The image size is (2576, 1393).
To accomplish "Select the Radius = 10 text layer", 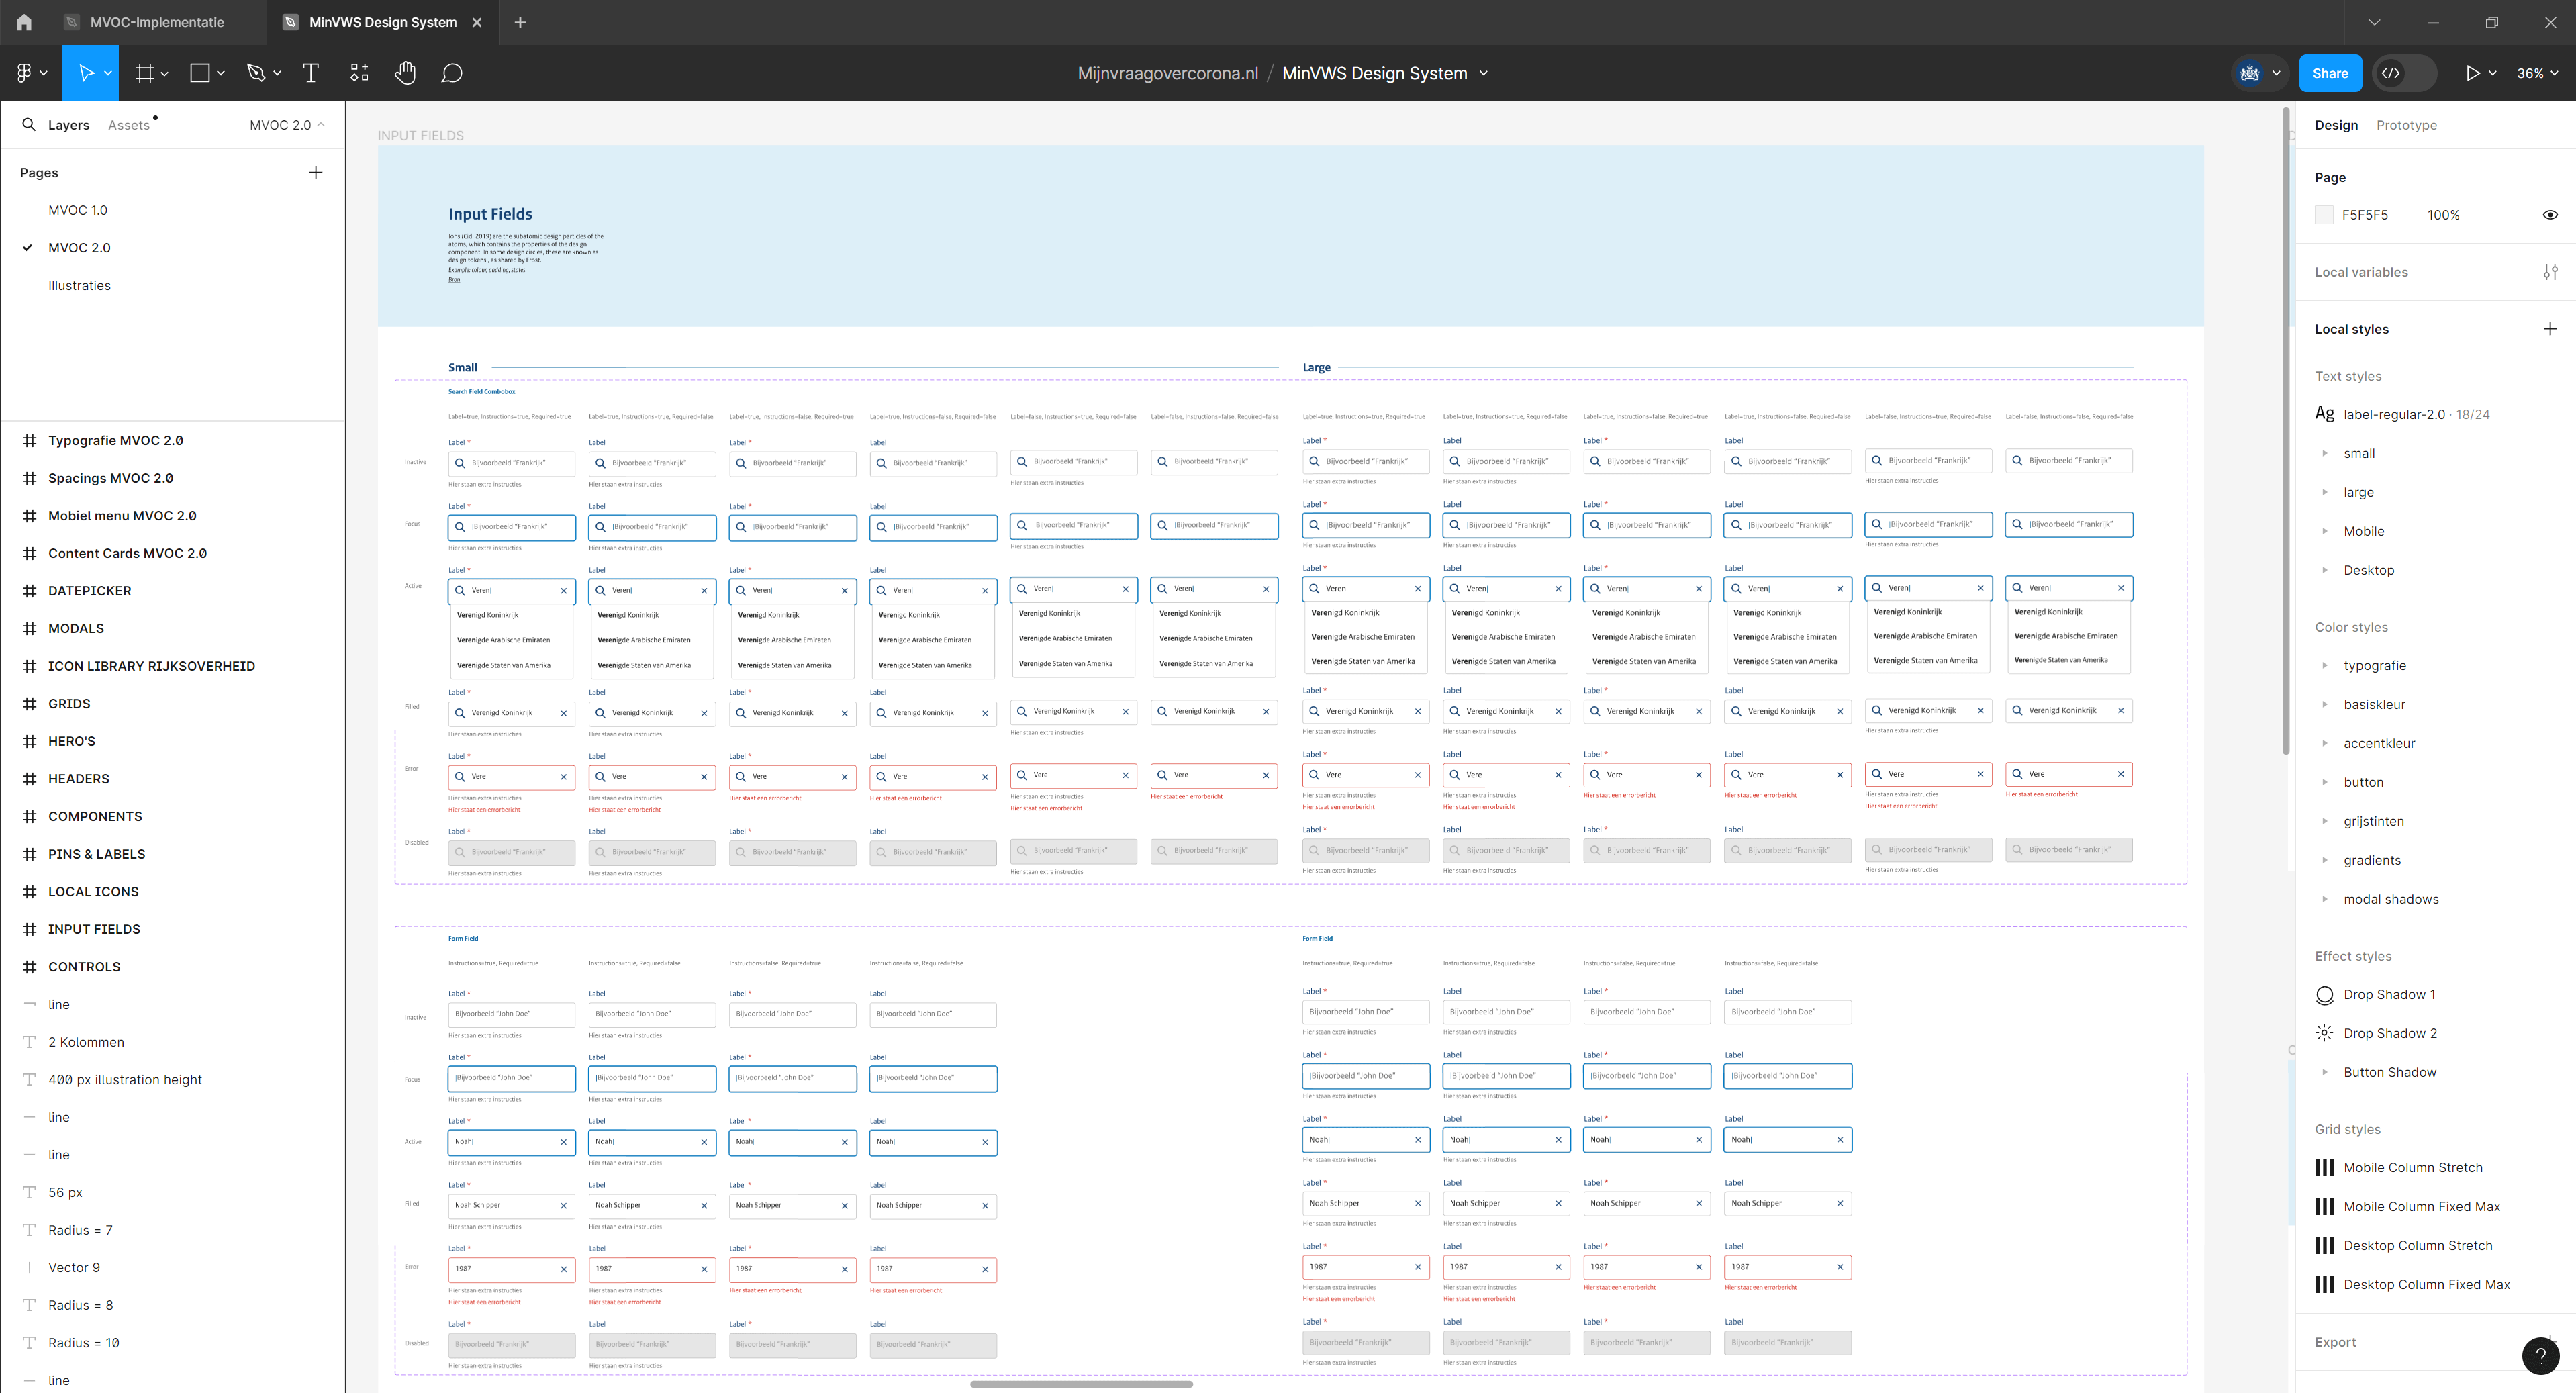I will click(x=84, y=1343).
